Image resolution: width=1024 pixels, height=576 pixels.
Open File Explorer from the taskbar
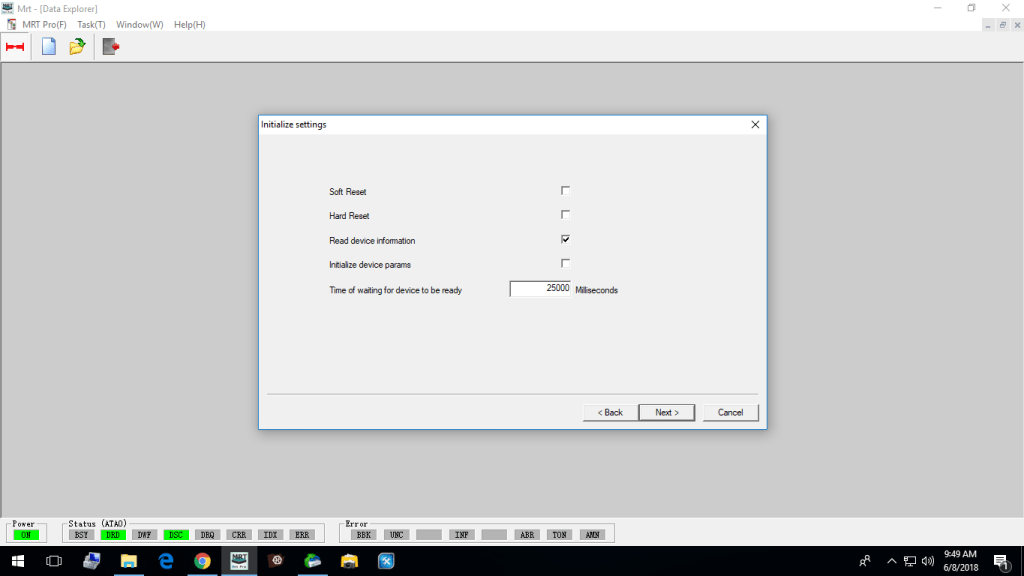point(129,560)
